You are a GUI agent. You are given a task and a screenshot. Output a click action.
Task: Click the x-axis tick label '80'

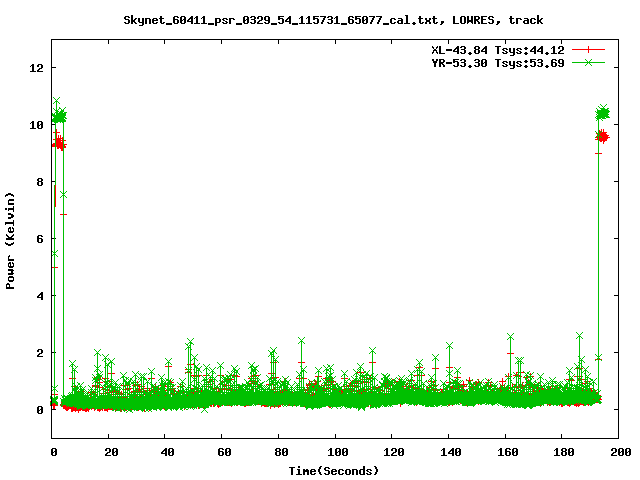click(280, 452)
